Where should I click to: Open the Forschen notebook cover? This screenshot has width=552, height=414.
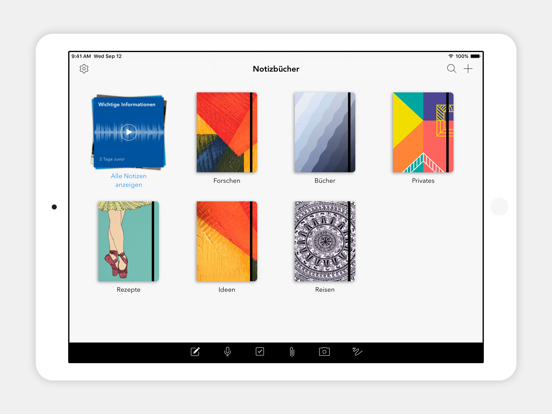(227, 132)
